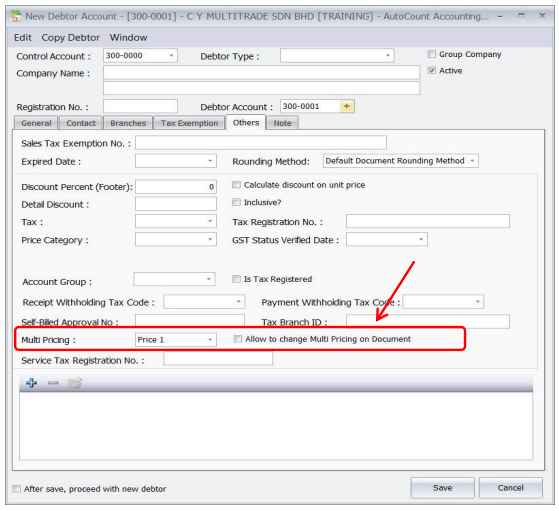Click the folder open icon in grid toolbar
The width and height of the screenshot is (559, 511).
tap(75, 383)
